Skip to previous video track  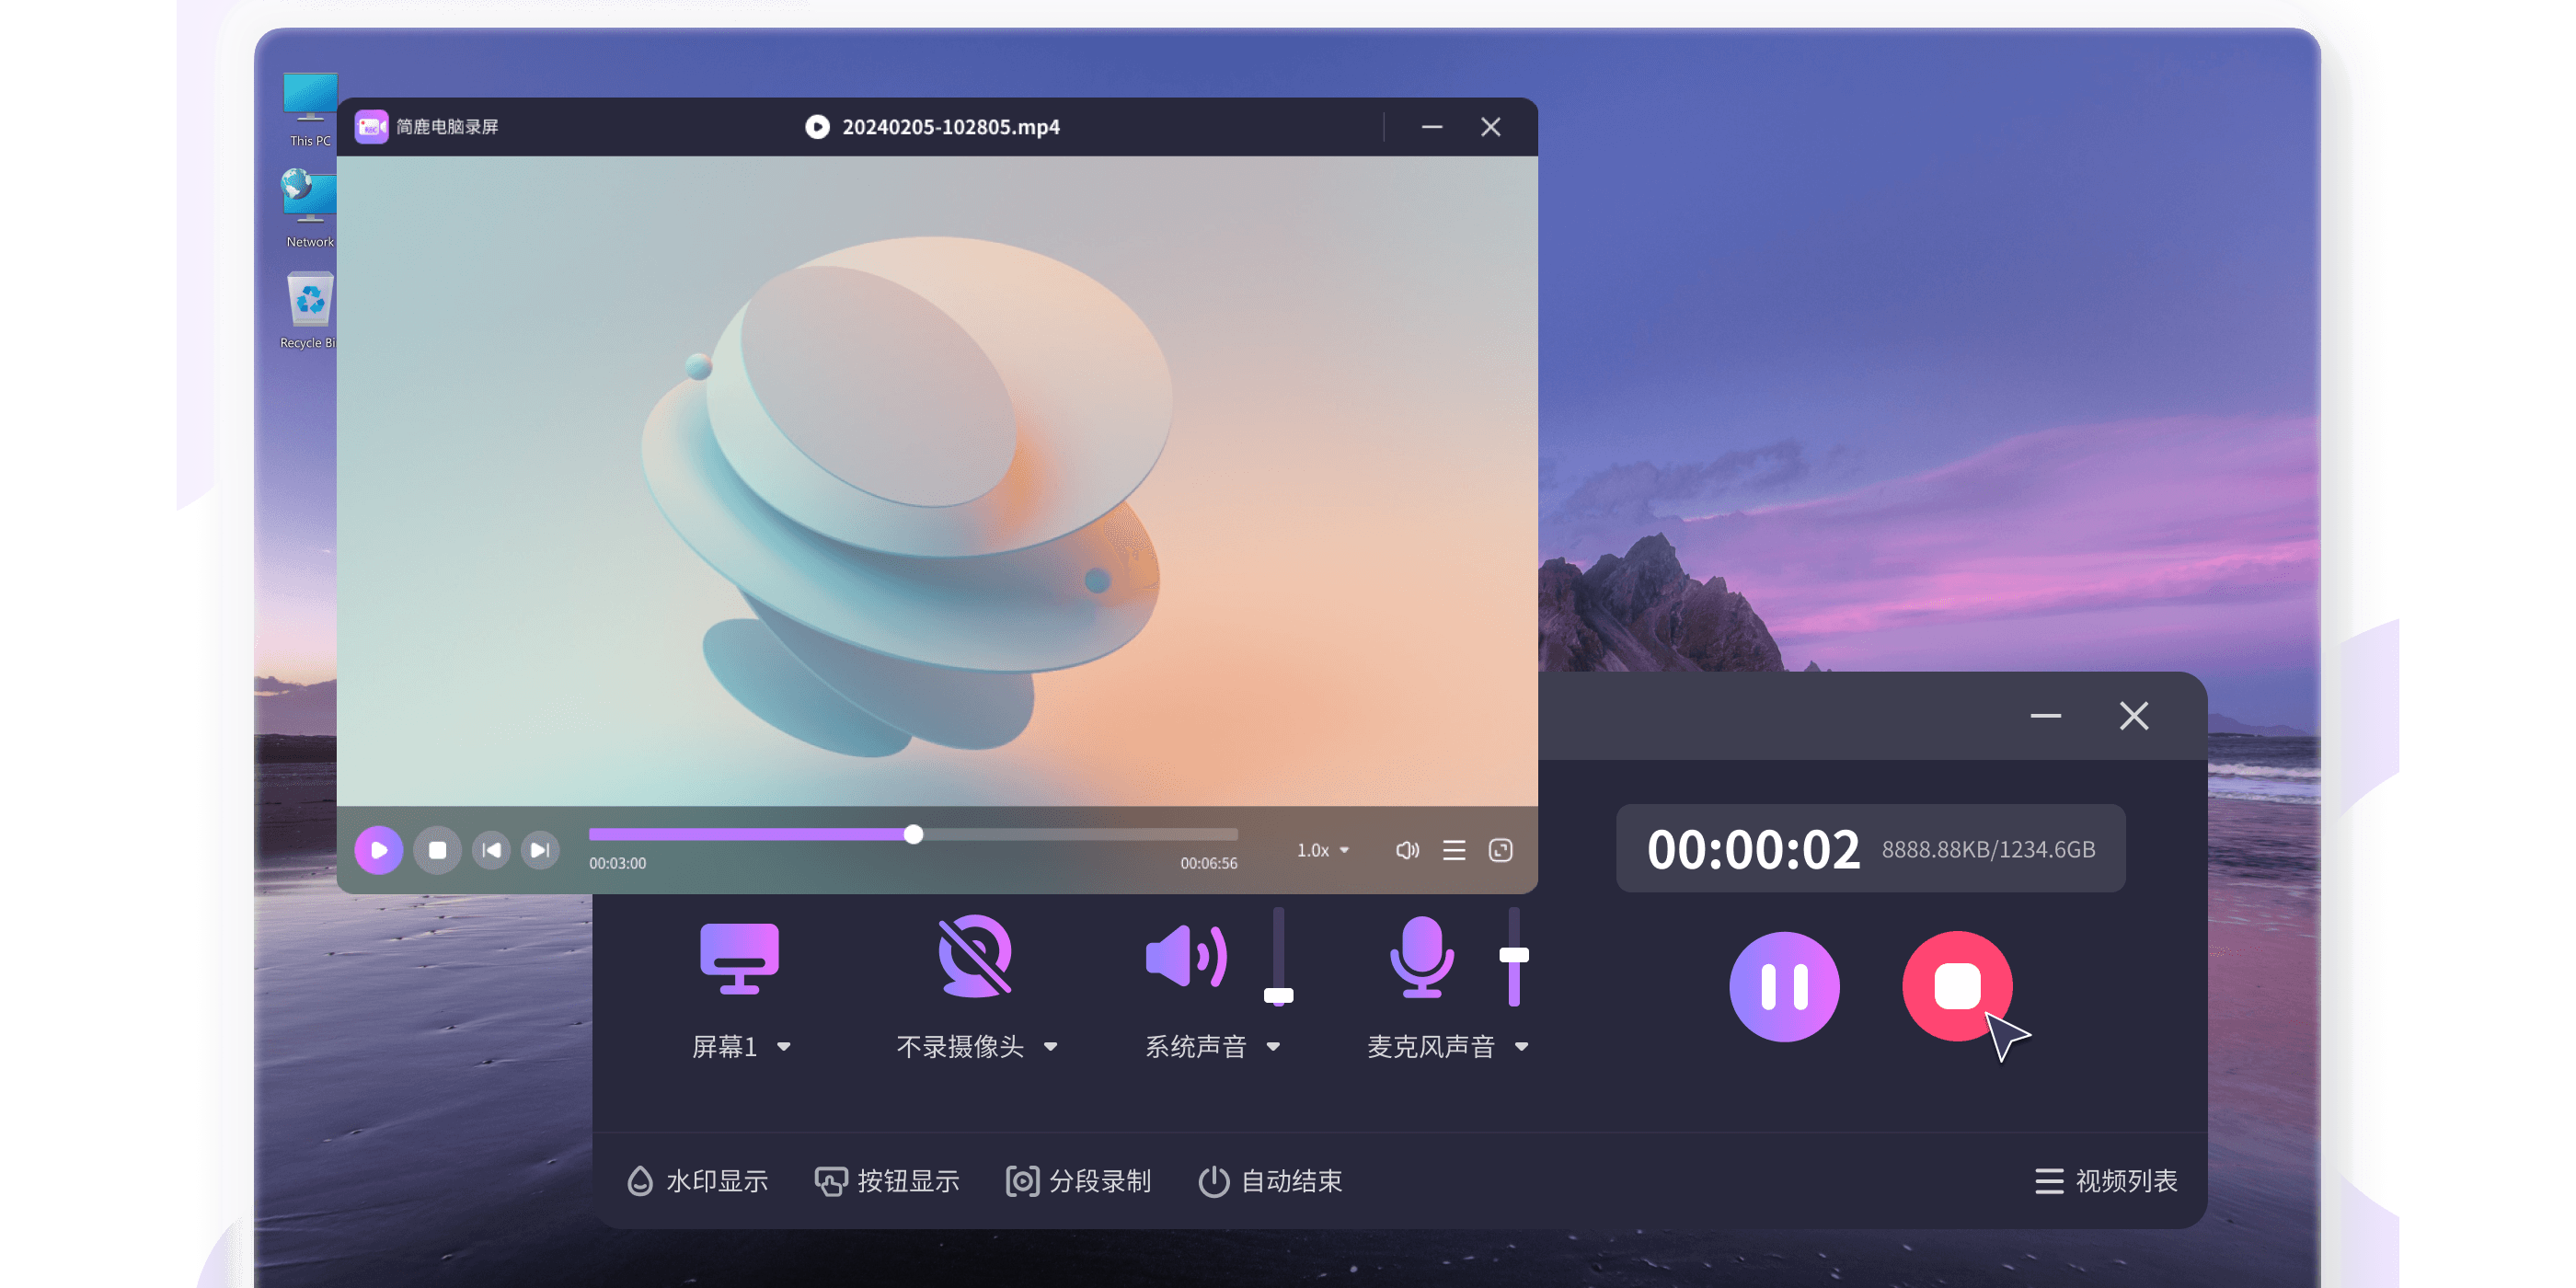coord(491,850)
